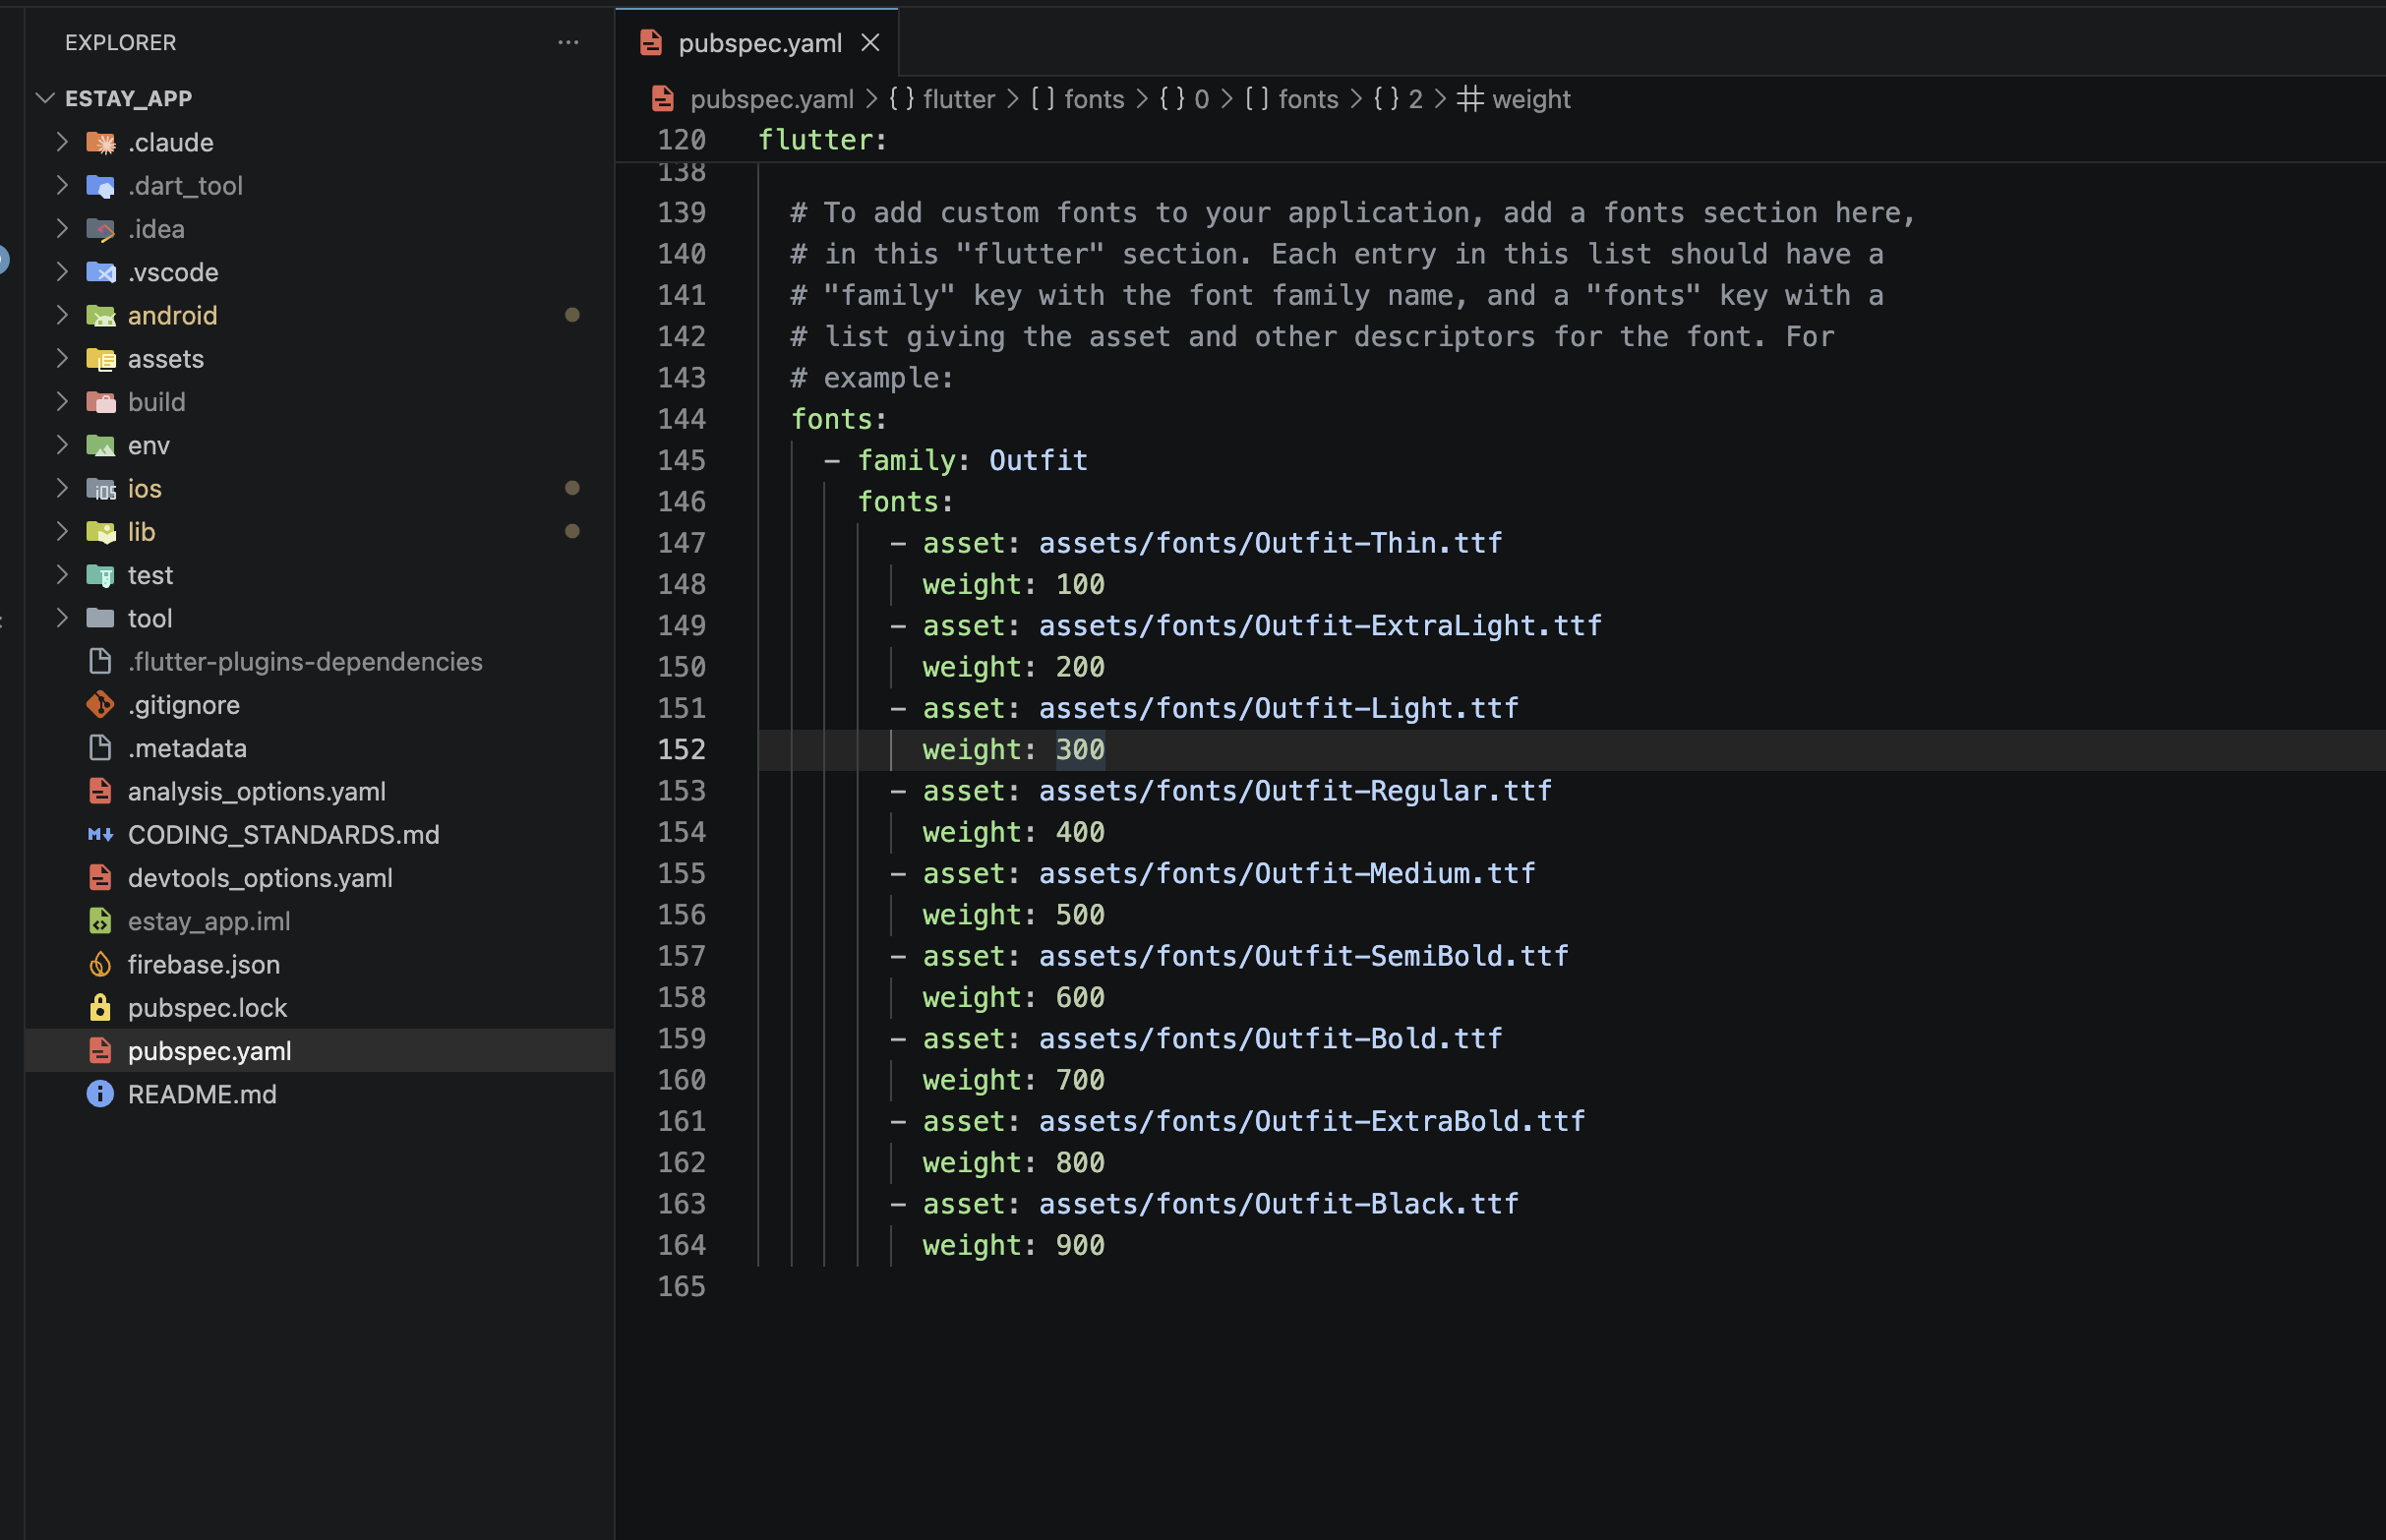The image size is (2386, 1540).
Task: Open the weight breadcrumb segment
Action: (x=1514, y=99)
